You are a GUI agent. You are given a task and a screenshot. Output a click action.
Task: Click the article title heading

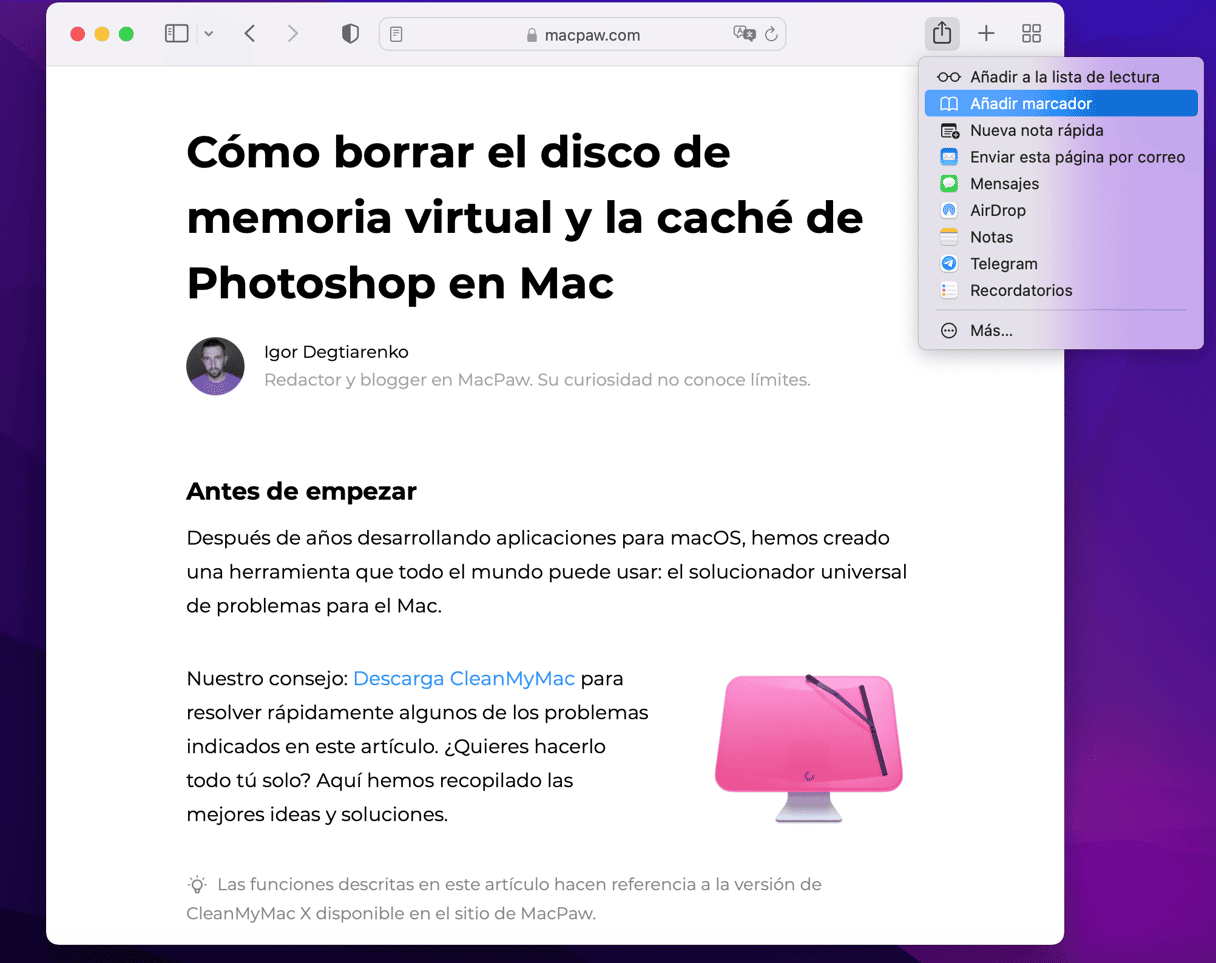pyautogui.click(x=524, y=217)
